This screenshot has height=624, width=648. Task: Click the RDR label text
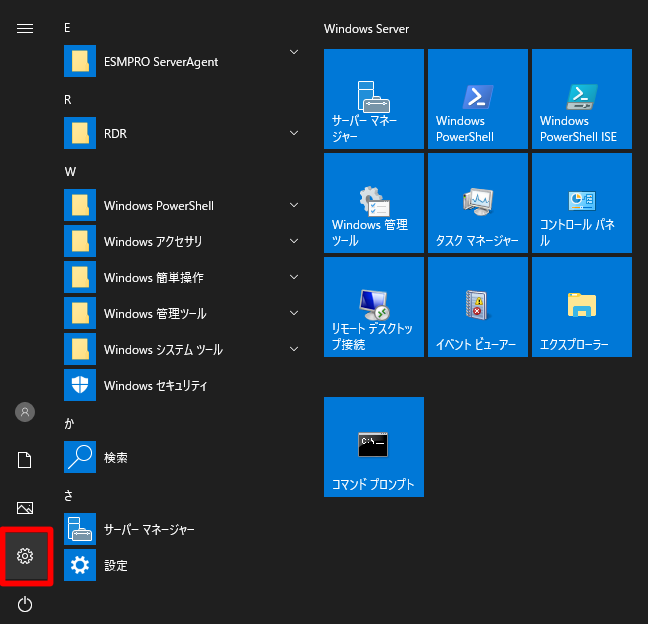click(x=115, y=133)
